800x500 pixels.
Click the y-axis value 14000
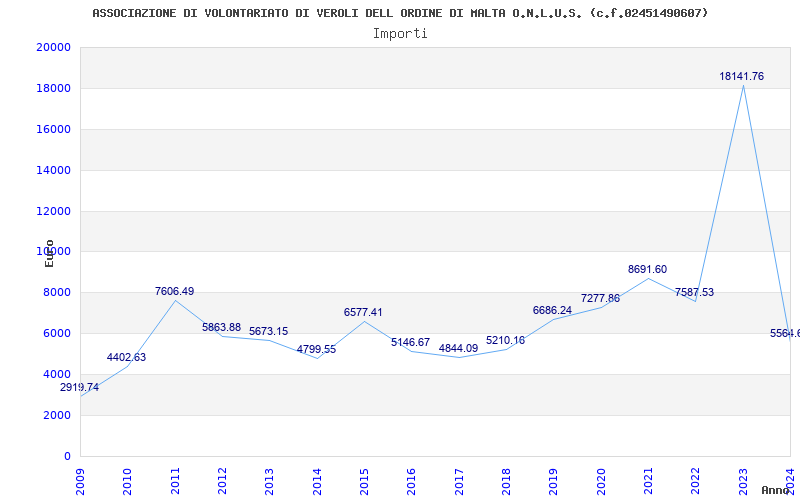(53, 170)
